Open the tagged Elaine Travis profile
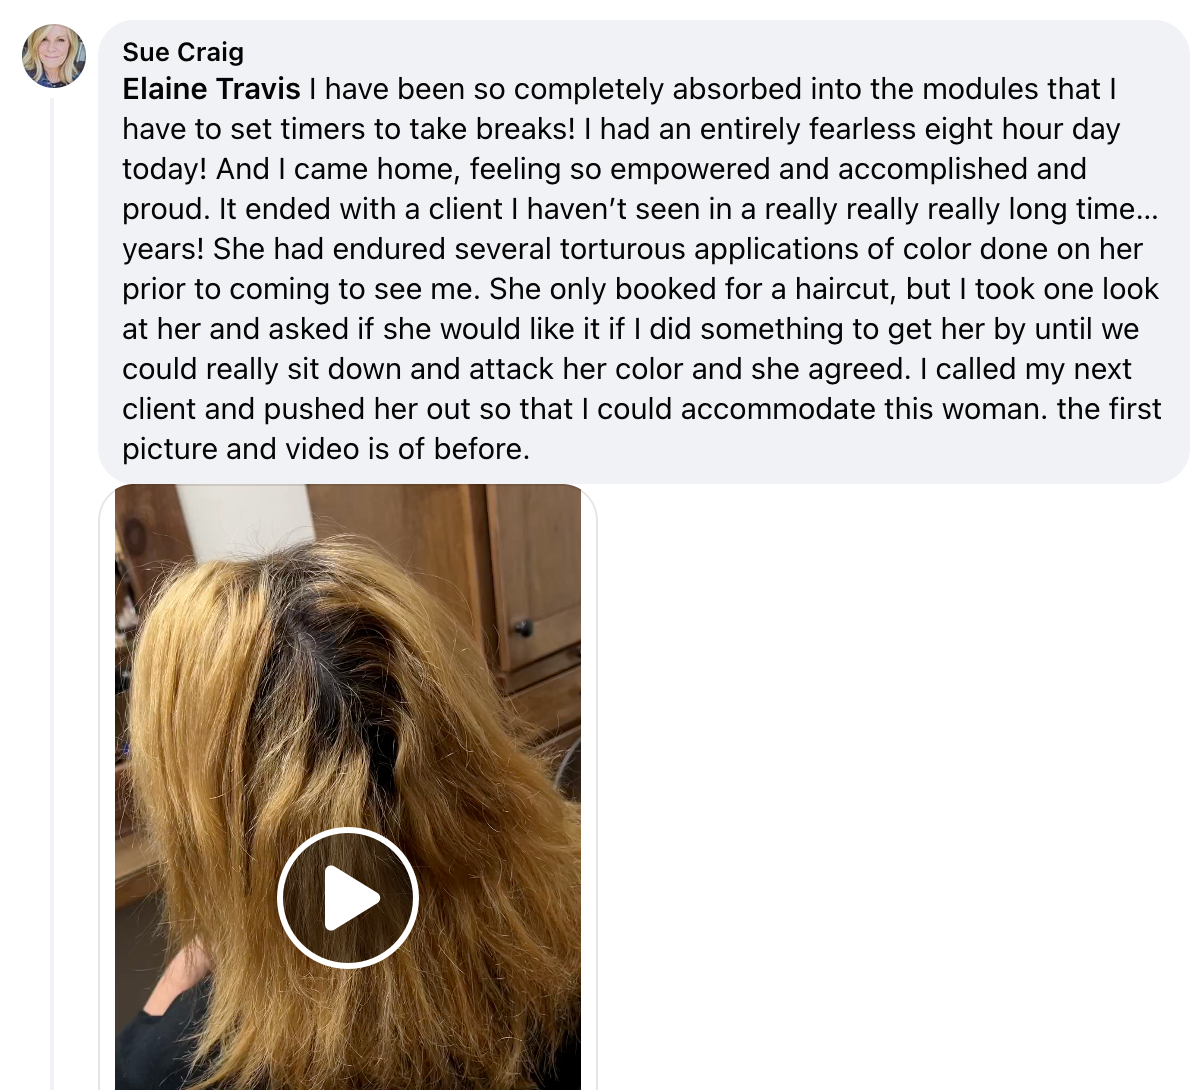 coord(211,89)
